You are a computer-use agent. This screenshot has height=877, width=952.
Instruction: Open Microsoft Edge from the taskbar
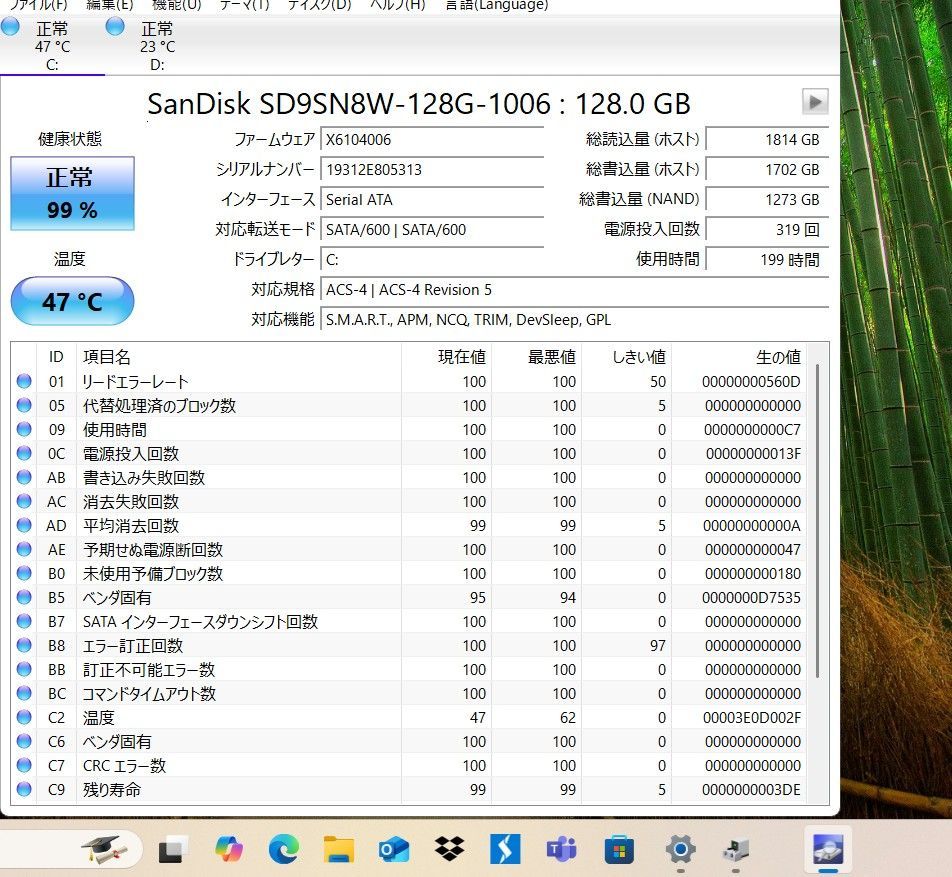pyautogui.click(x=284, y=848)
